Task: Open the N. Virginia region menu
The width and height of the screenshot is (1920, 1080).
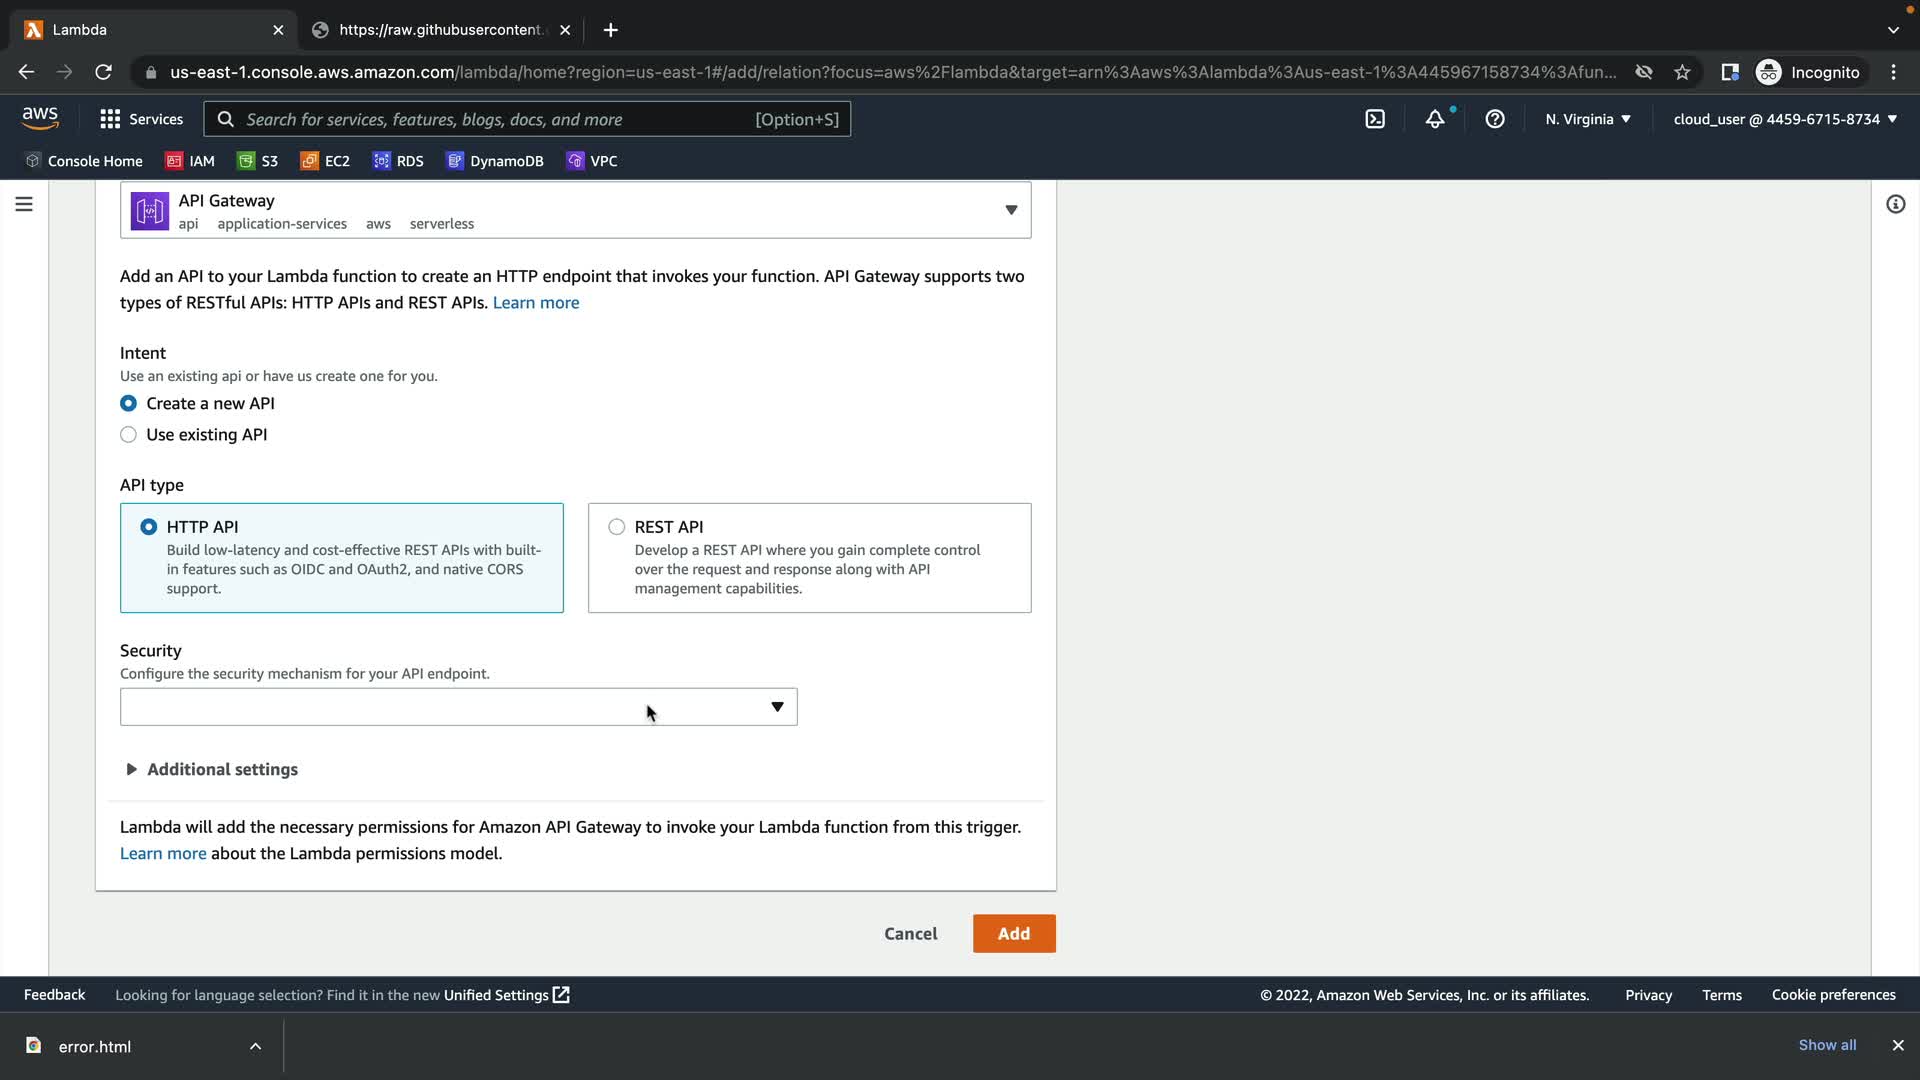Action: point(1587,119)
